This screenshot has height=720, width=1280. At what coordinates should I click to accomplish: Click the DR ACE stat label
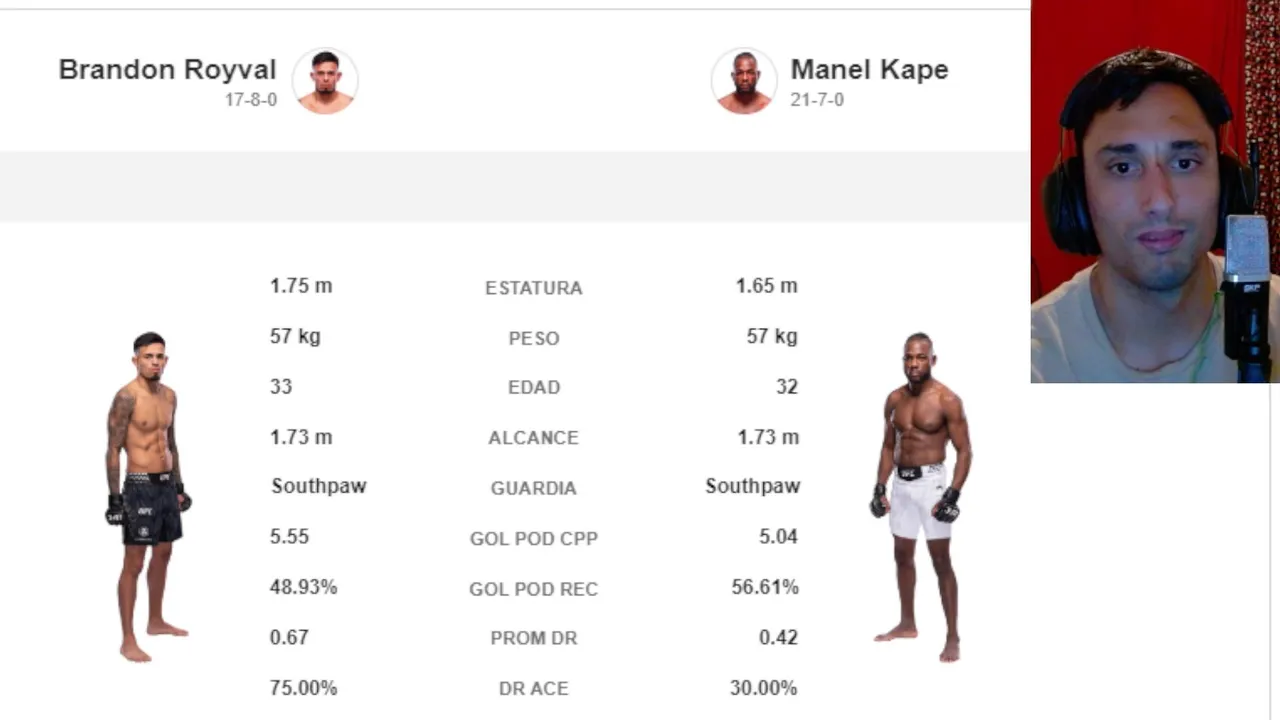point(534,689)
